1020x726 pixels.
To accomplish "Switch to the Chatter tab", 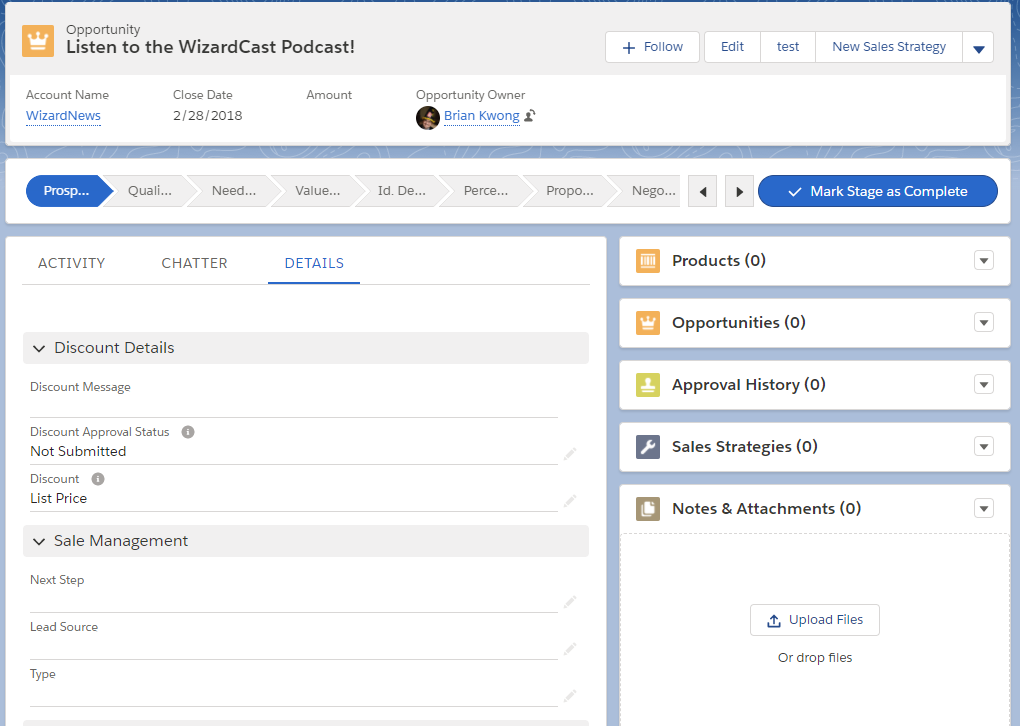I will [x=195, y=263].
